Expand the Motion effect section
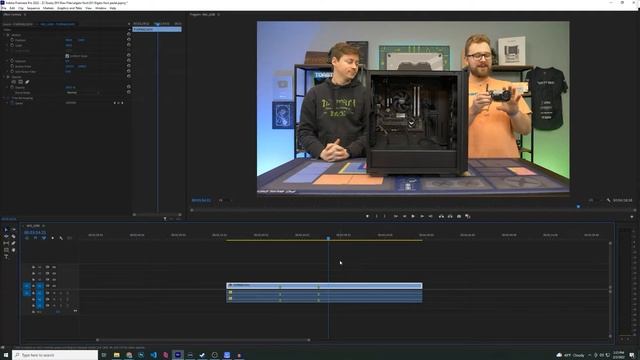The height and width of the screenshot is (360, 640). coord(4,35)
